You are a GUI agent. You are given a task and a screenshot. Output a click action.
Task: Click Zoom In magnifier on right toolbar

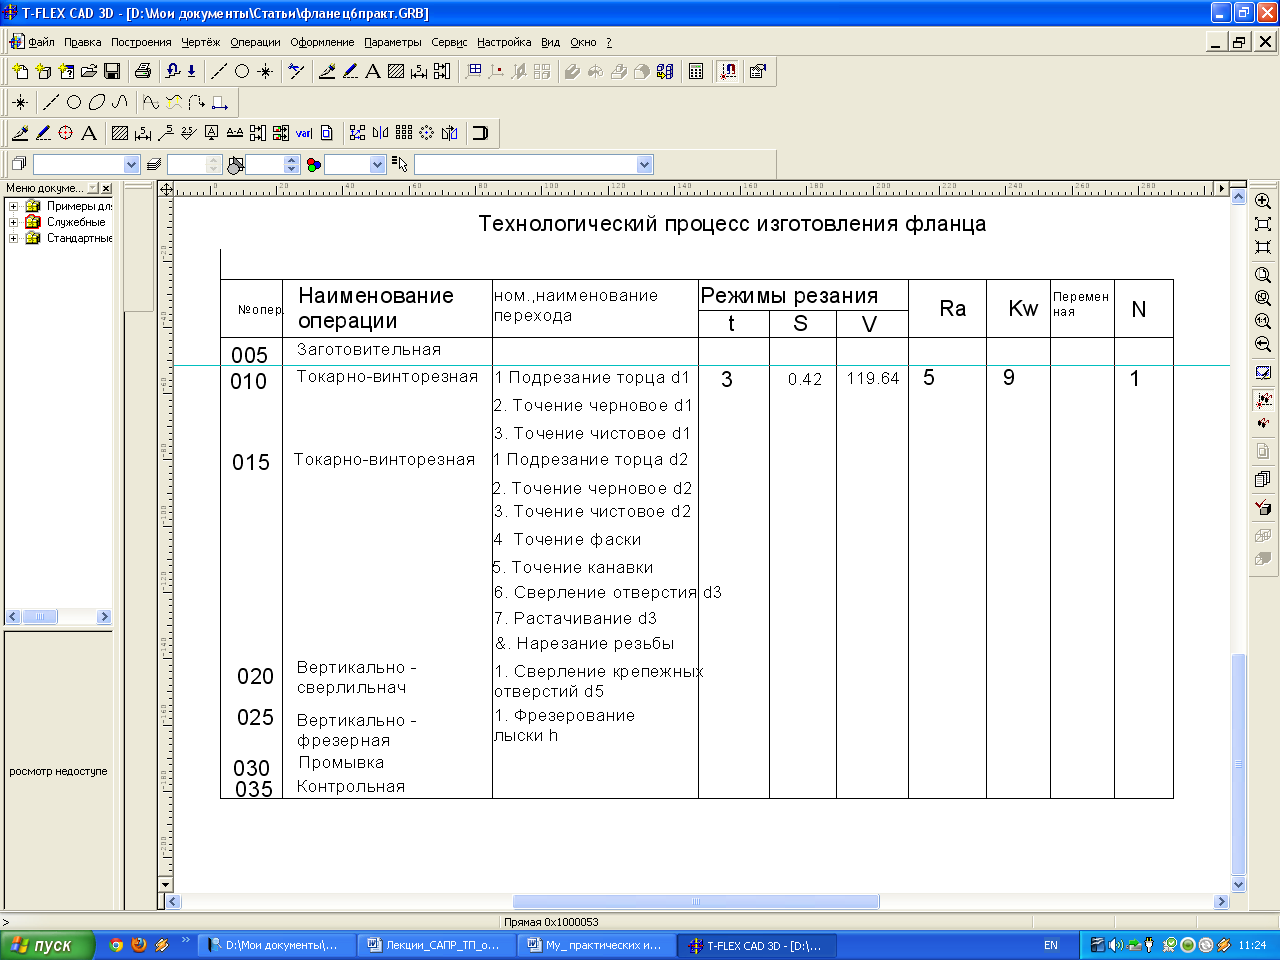coord(1263,201)
